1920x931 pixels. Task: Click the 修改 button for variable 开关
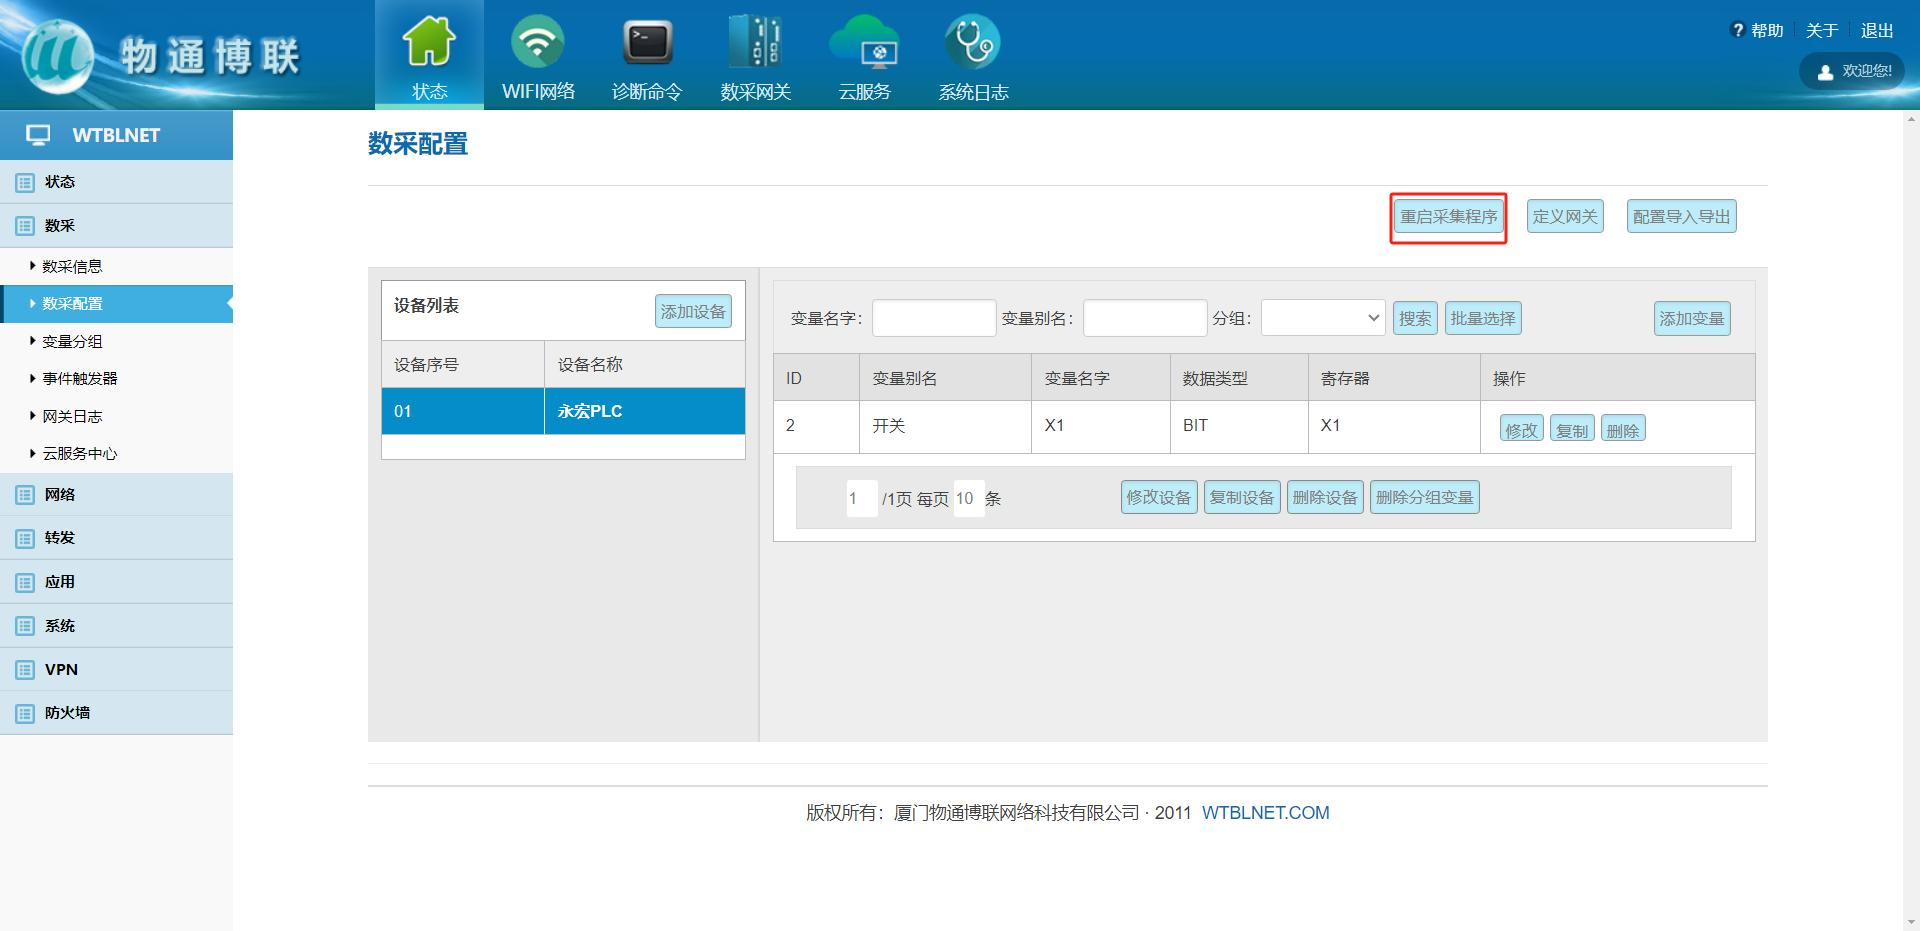tap(1521, 430)
